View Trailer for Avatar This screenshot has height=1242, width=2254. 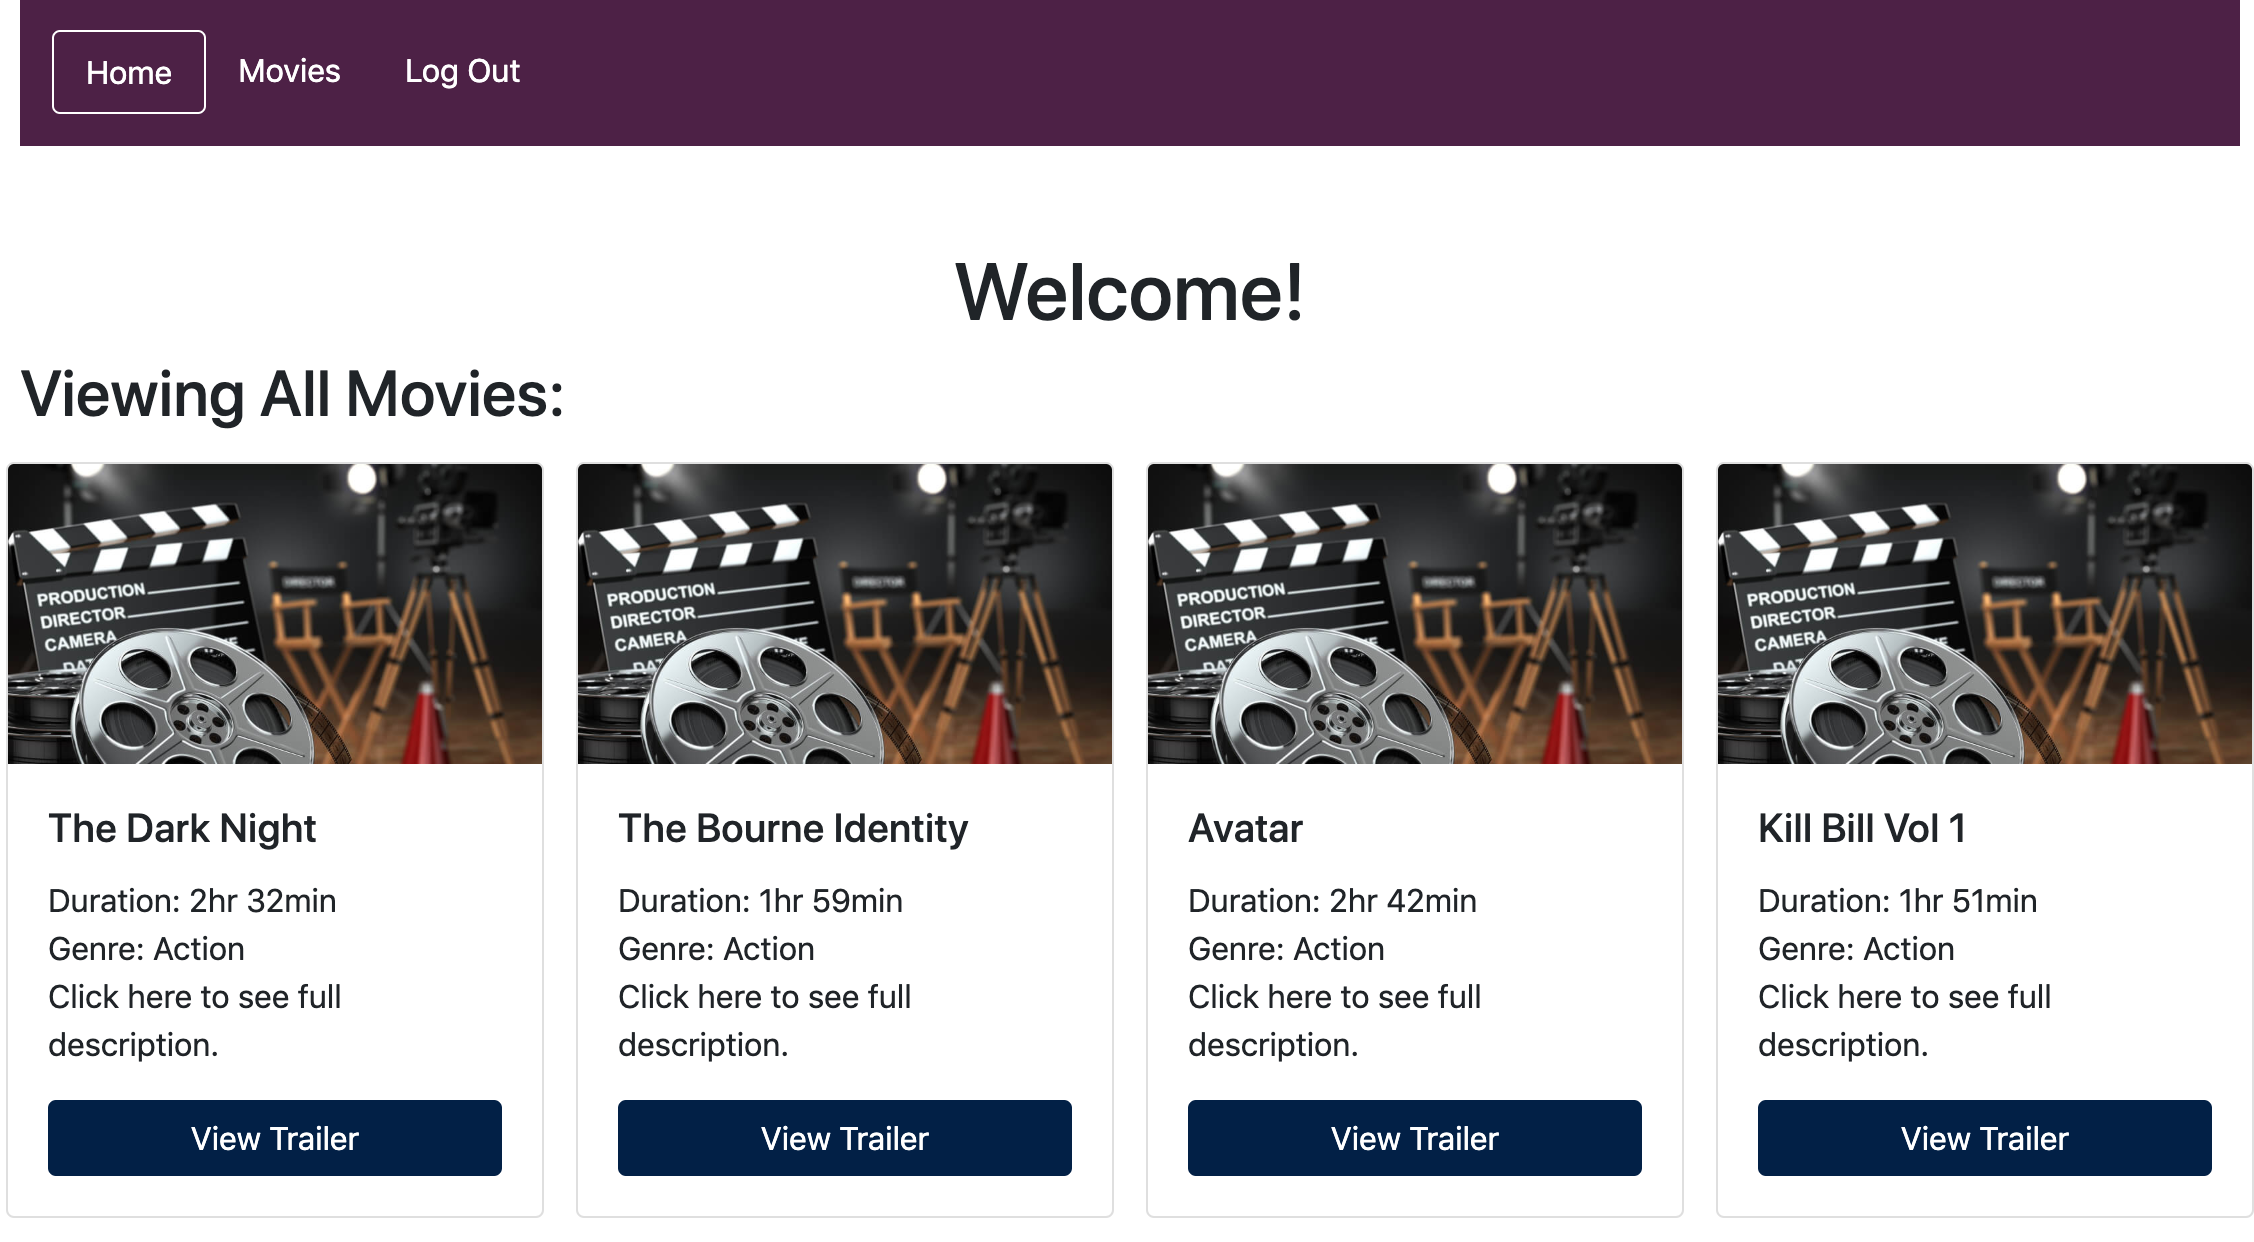coord(1415,1138)
